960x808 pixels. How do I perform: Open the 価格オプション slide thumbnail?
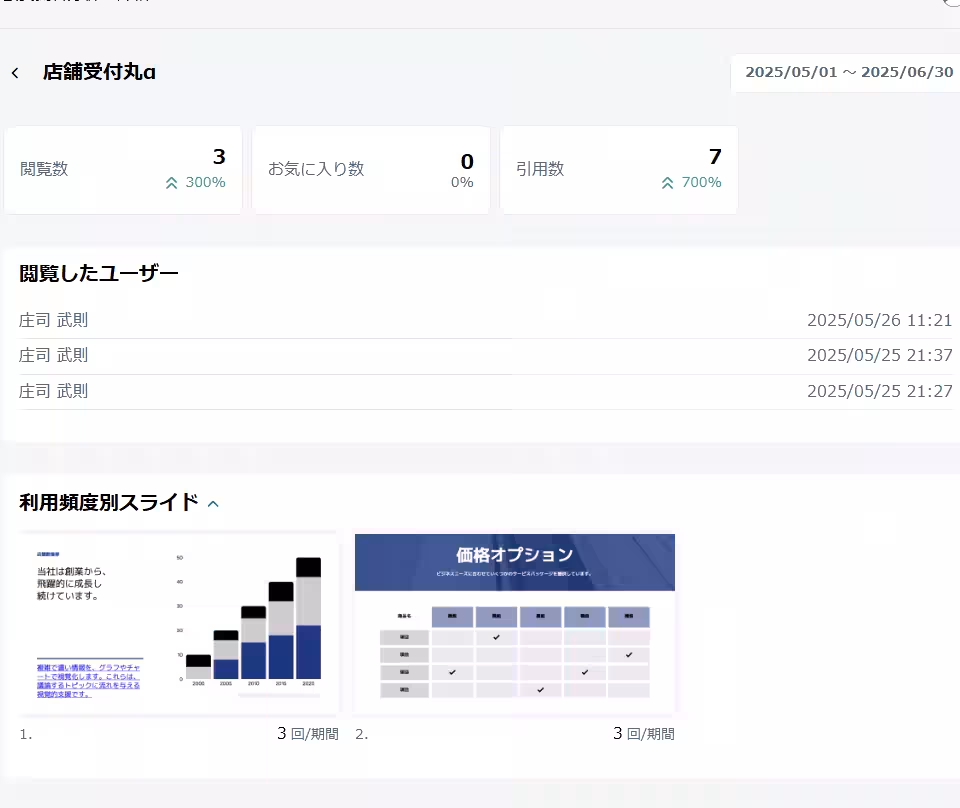click(x=515, y=621)
